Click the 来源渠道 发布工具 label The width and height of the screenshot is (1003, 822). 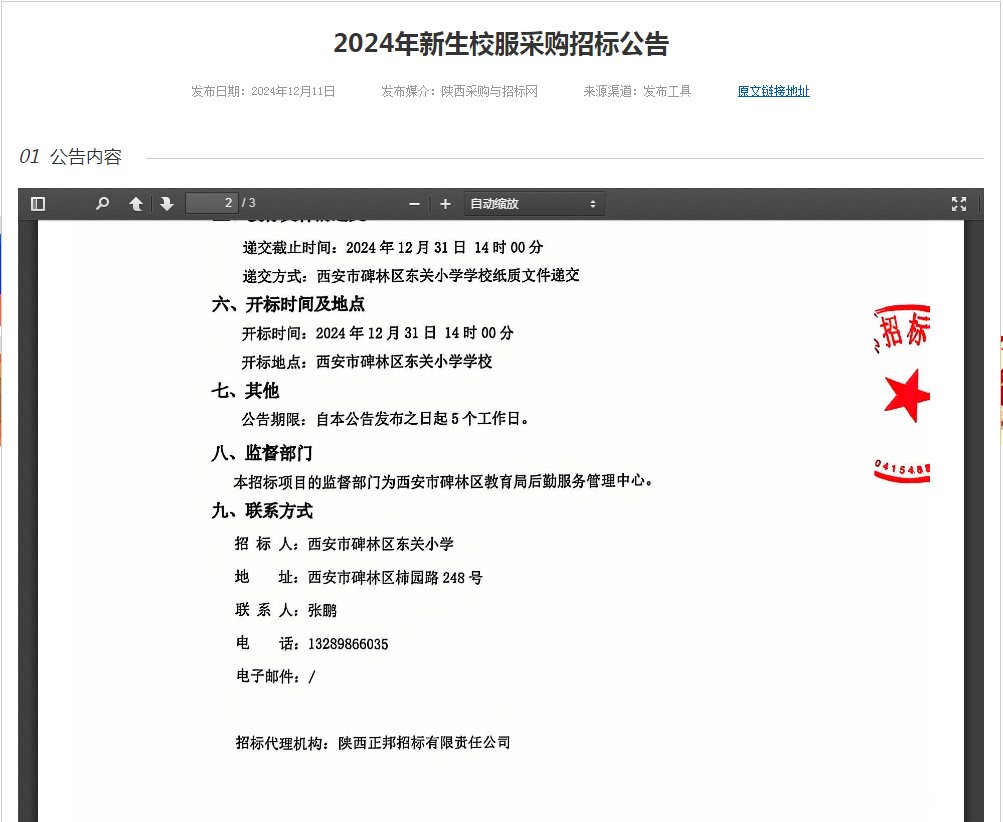(x=637, y=91)
